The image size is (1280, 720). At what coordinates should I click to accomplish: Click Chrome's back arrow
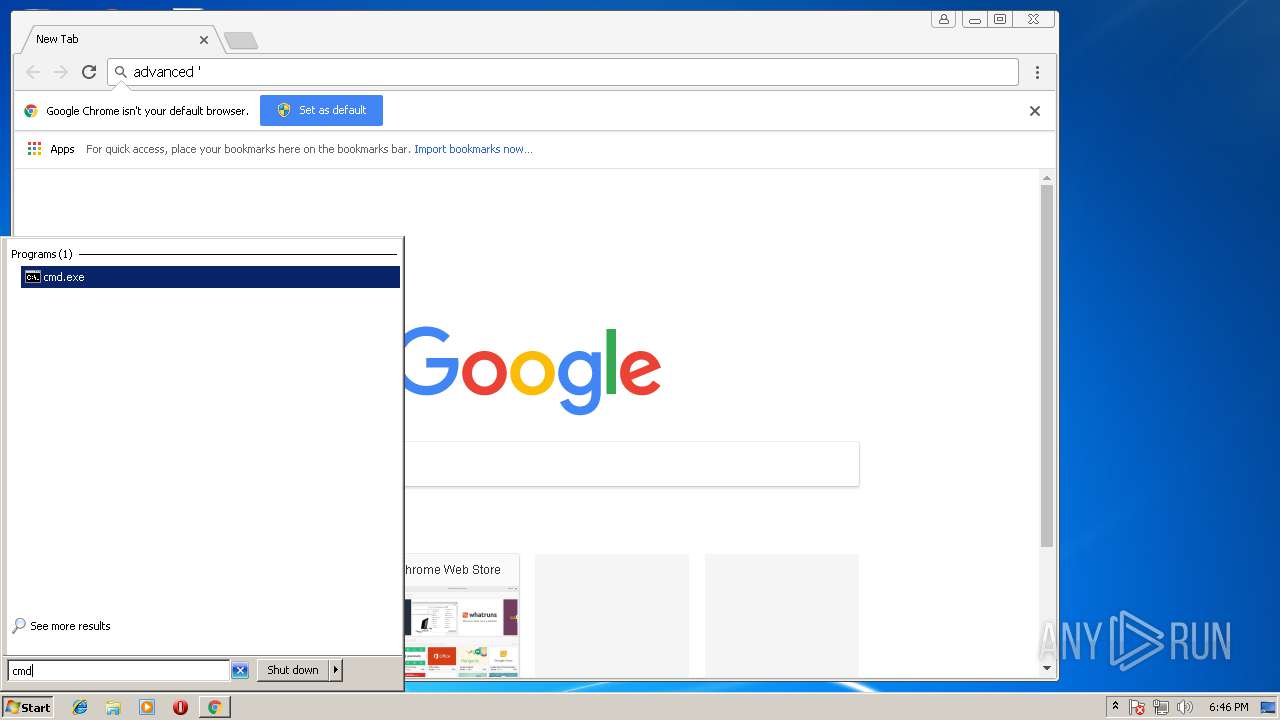pyautogui.click(x=33, y=72)
